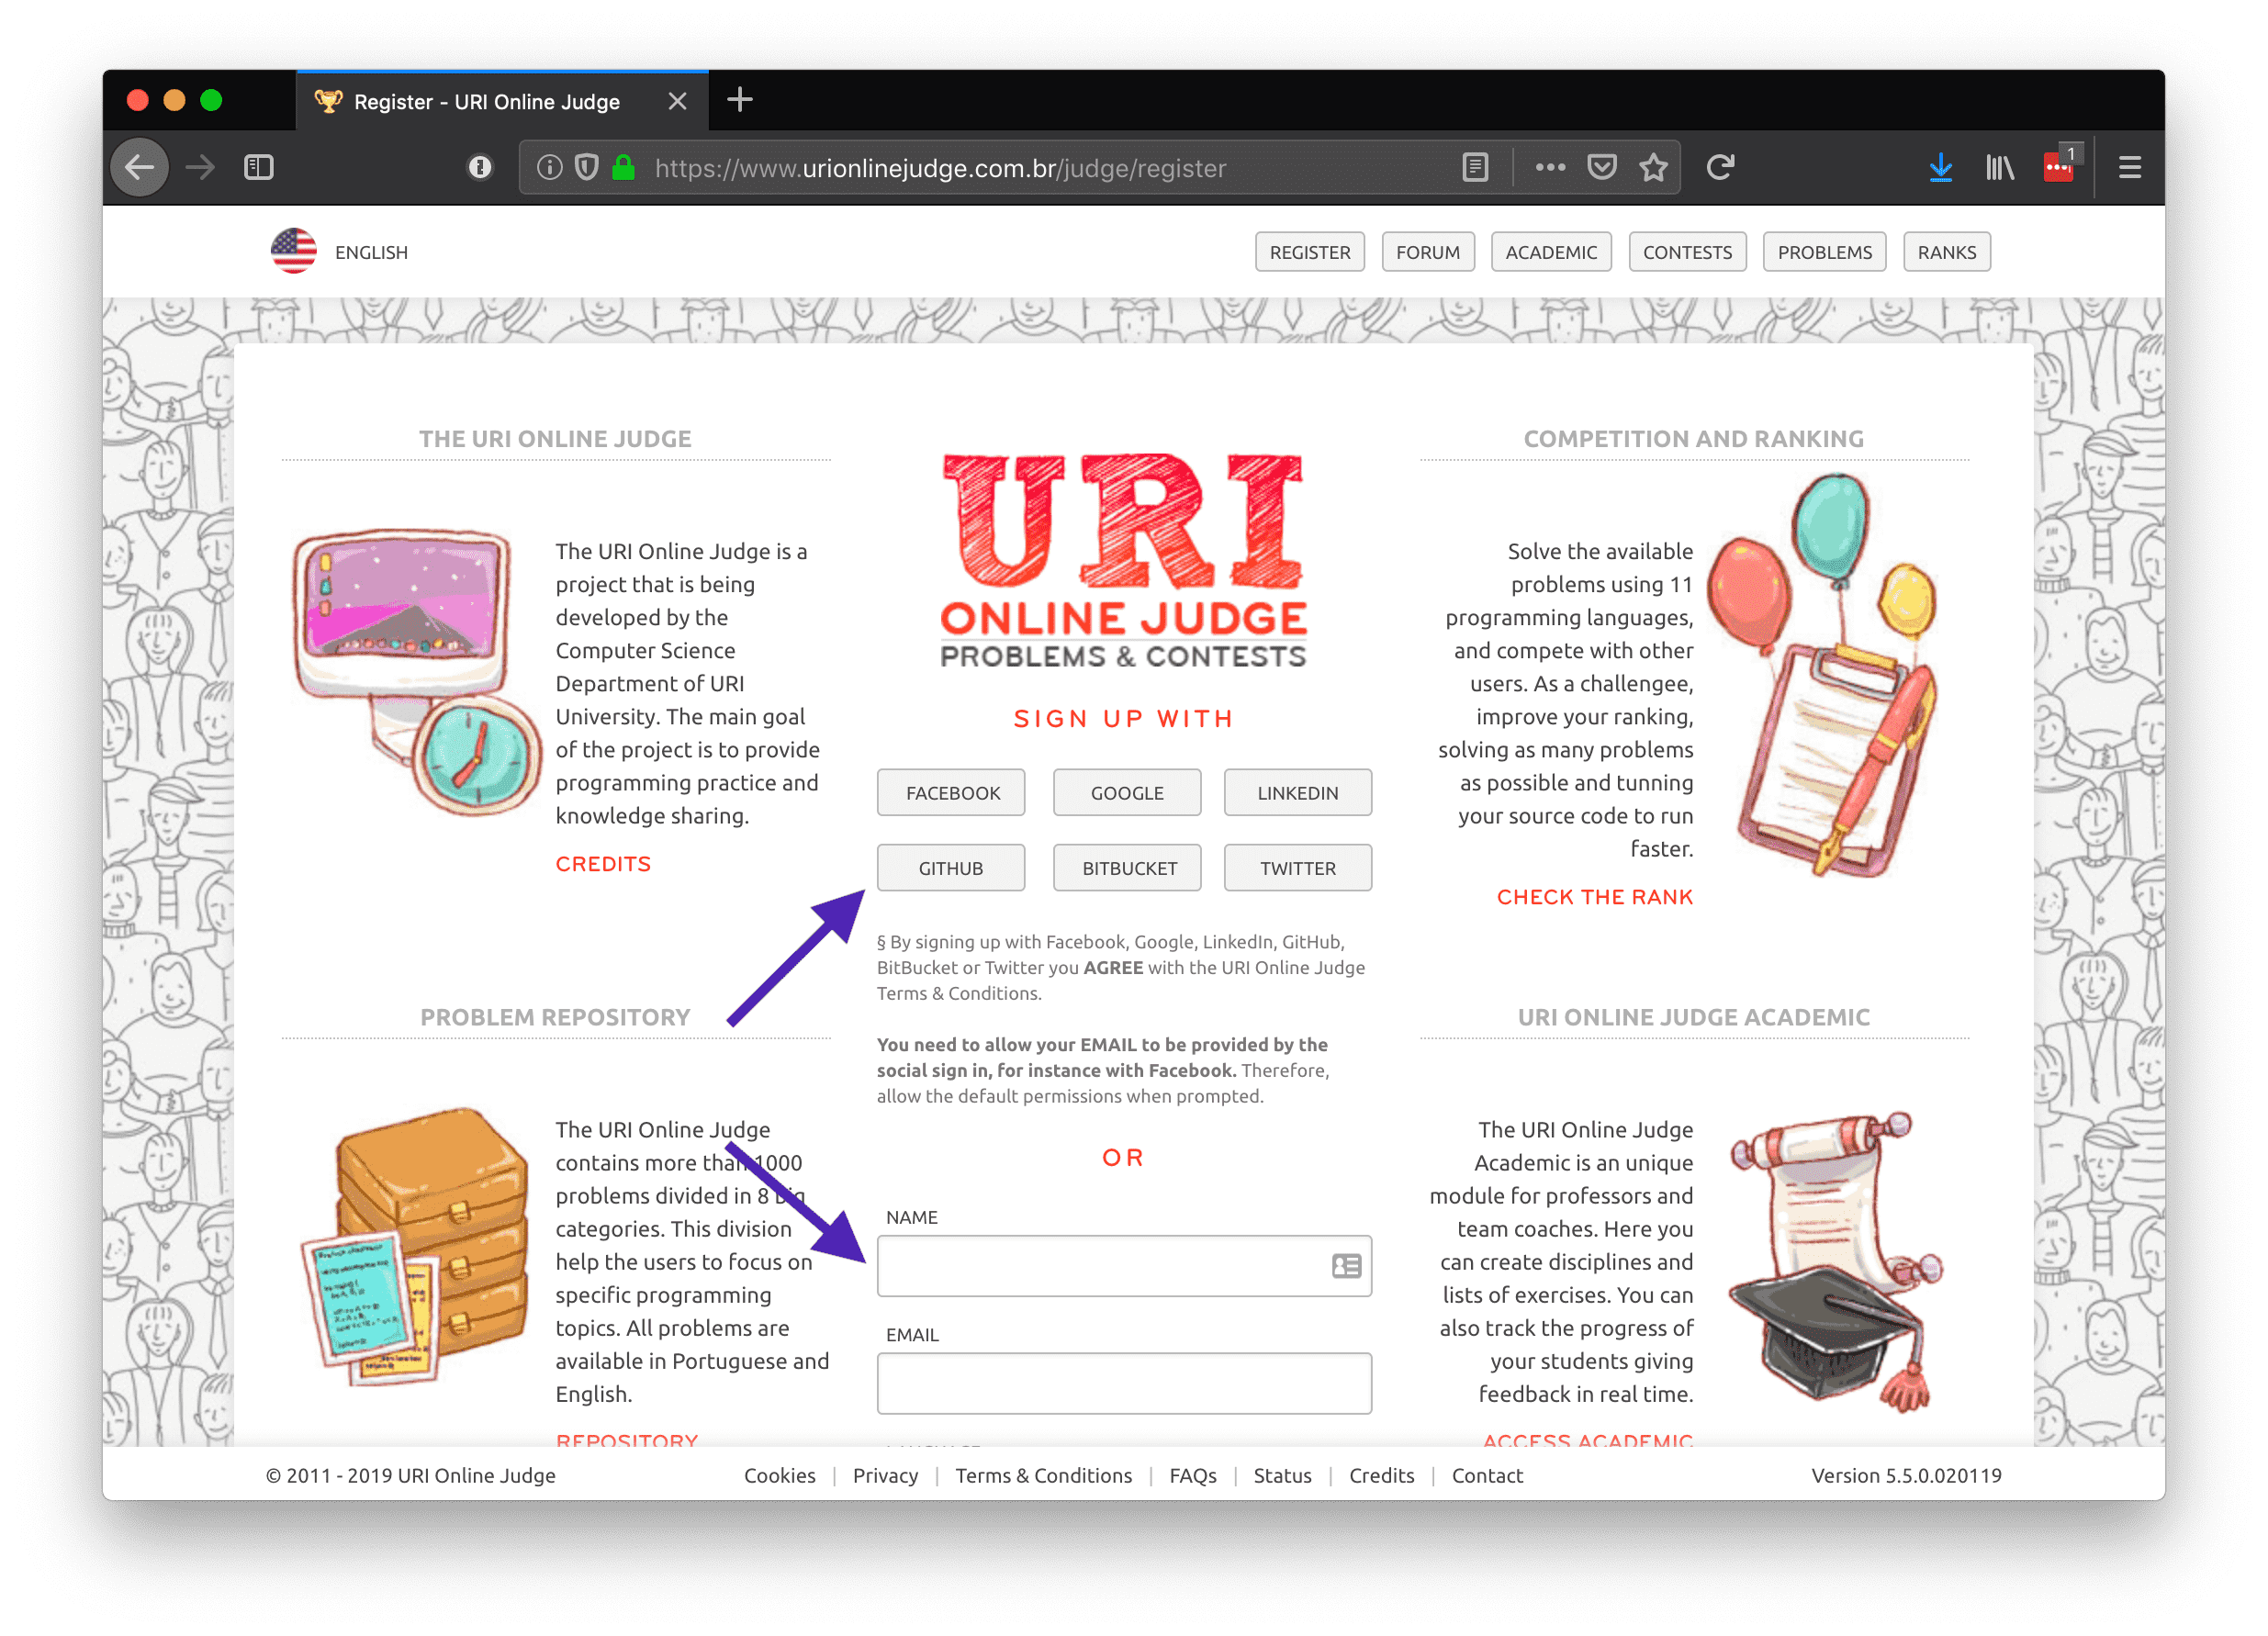This screenshot has height=1636, width=2268.
Task: Click the balloons and clipboard illustration
Action: [1823, 675]
